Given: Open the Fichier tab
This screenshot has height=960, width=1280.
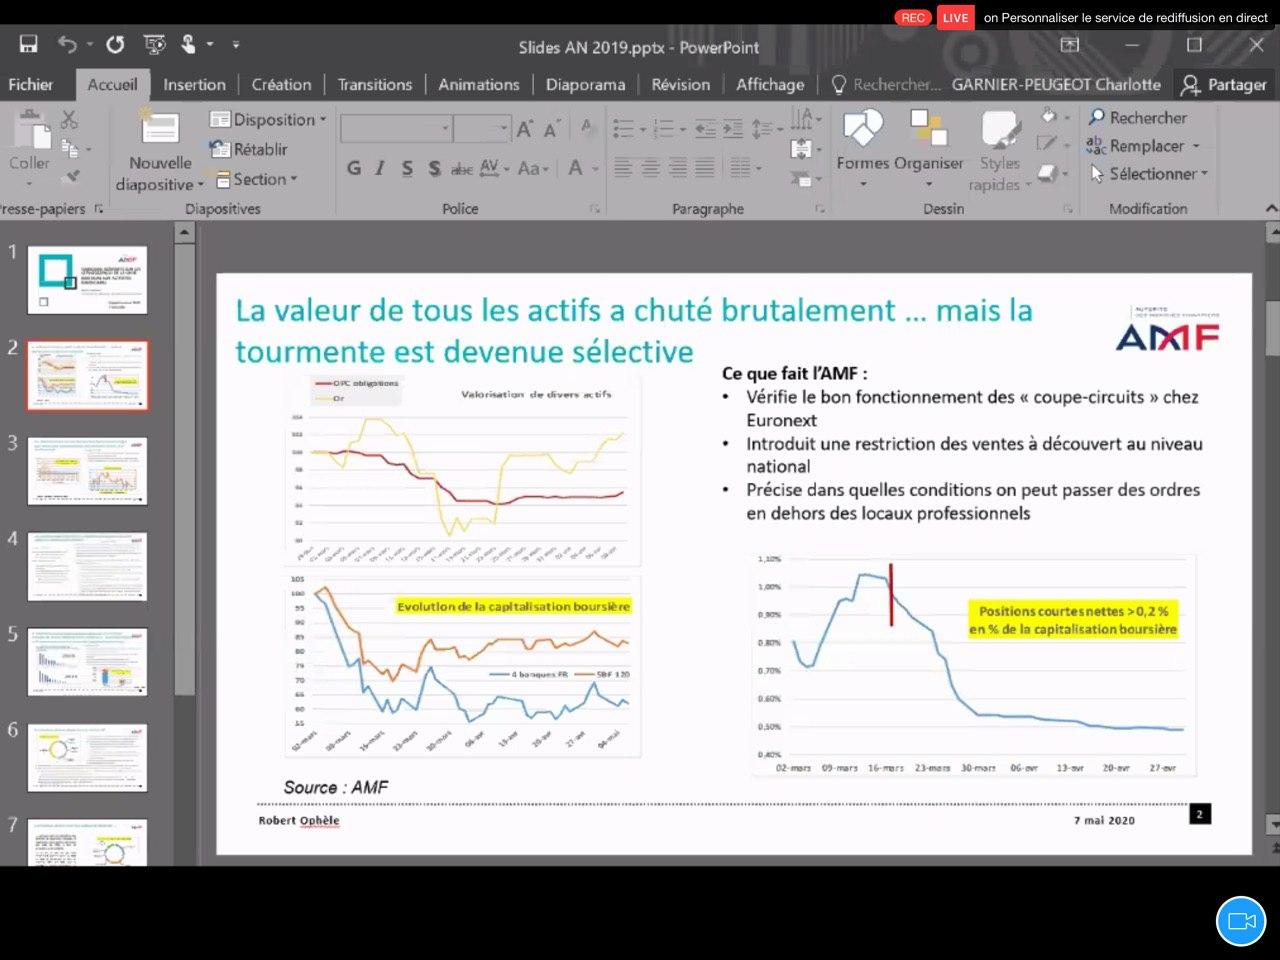Looking at the screenshot, I should 31,84.
